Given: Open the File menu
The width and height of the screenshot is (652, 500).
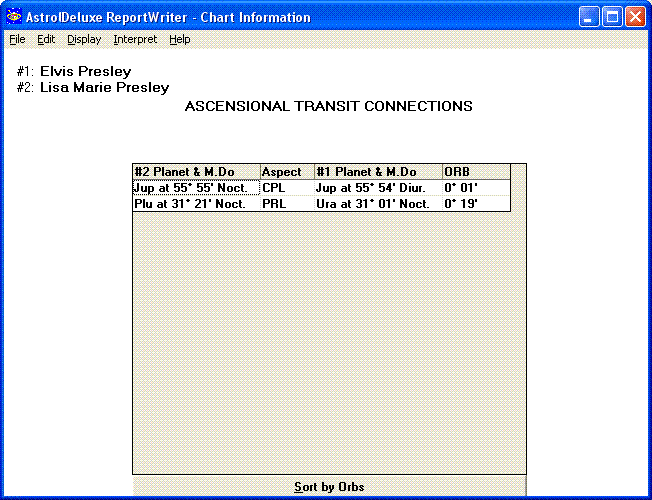Looking at the screenshot, I should tap(17, 39).
